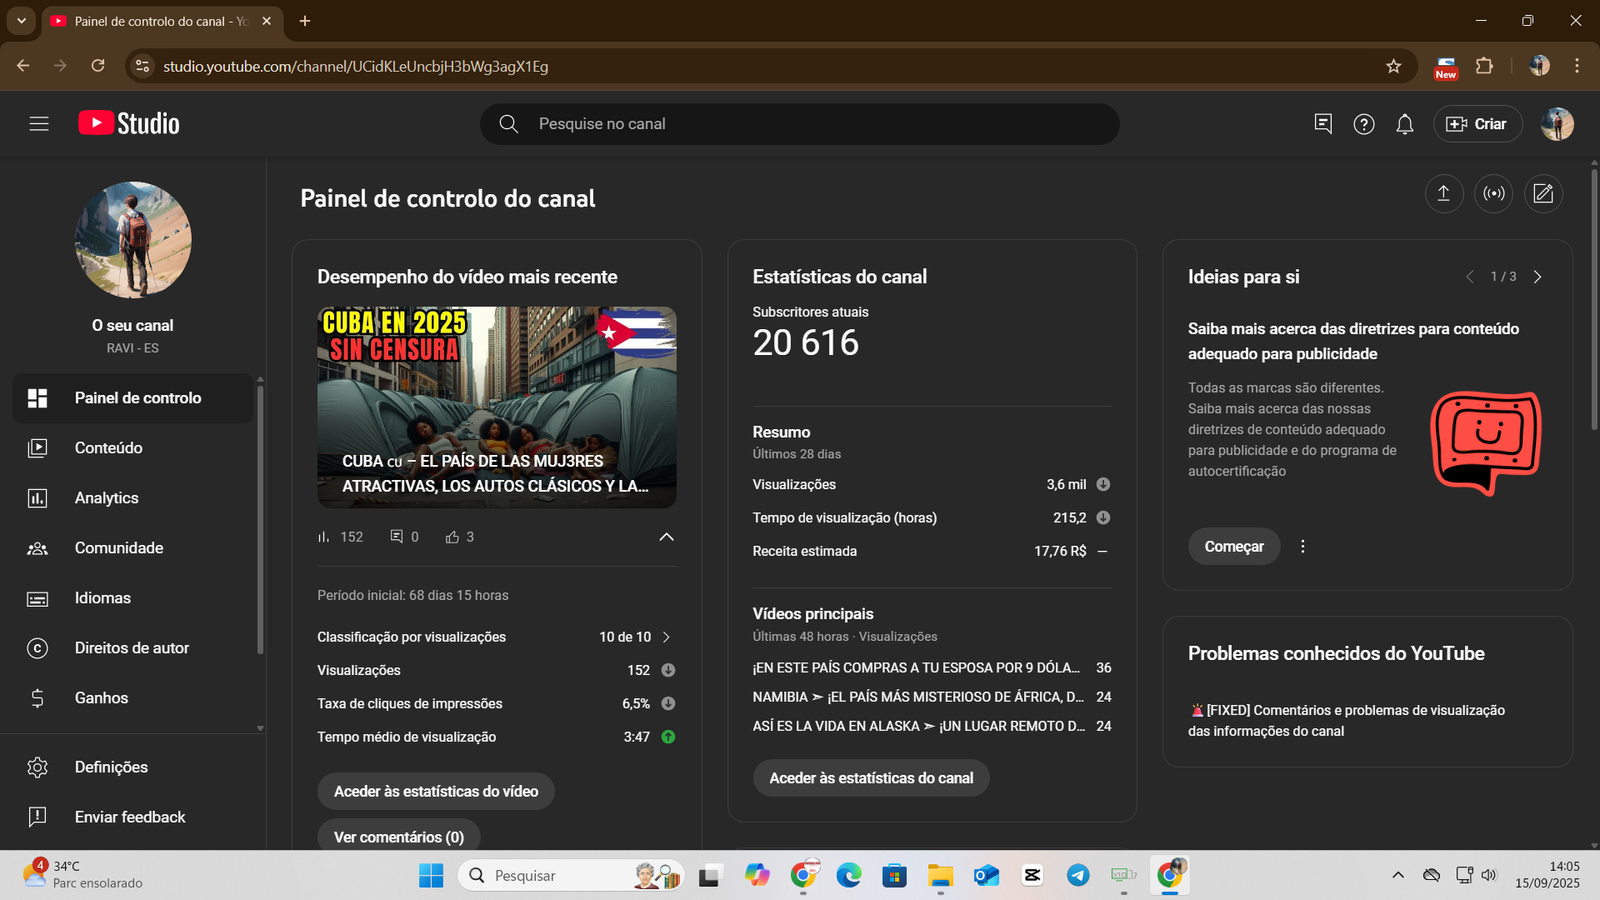Click the channel profile picture in sidebar
This screenshot has width=1600, height=900.
(x=133, y=240)
